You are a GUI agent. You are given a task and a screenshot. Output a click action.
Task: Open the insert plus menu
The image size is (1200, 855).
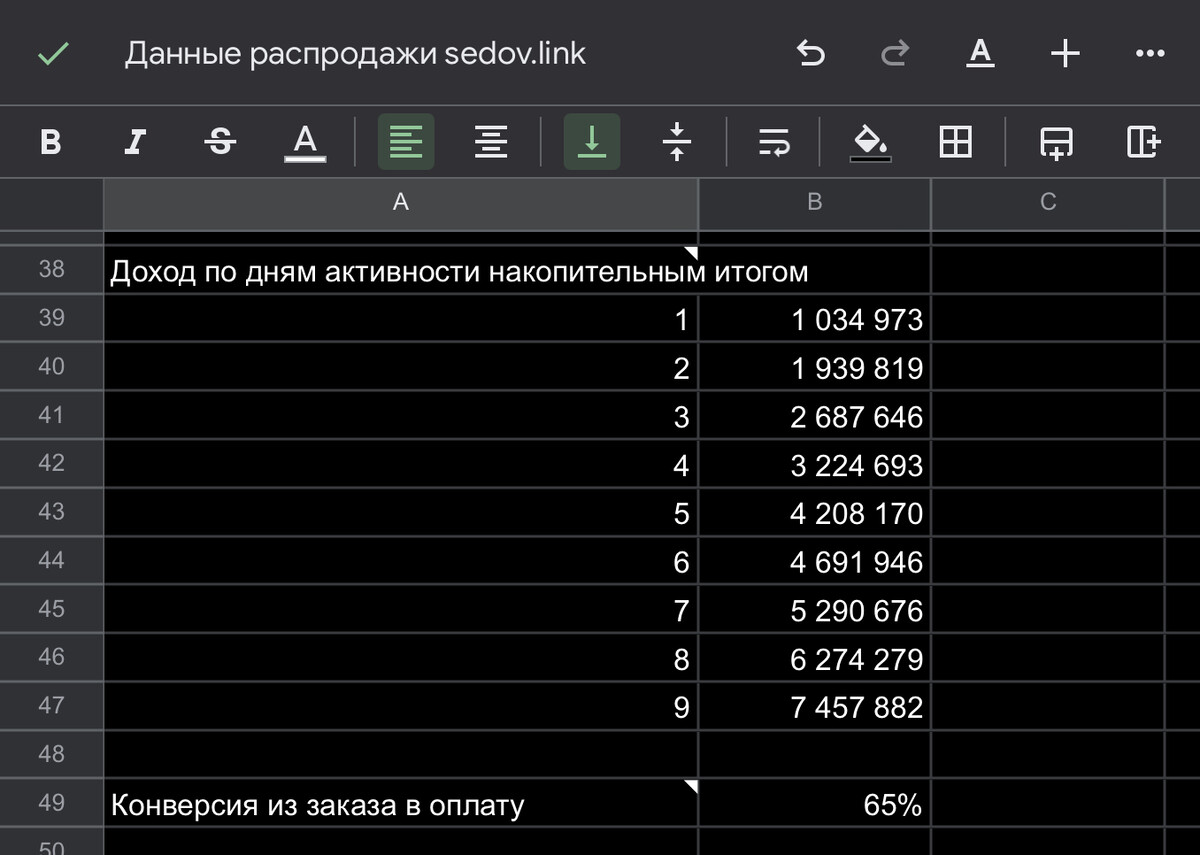tap(1066, 53)
